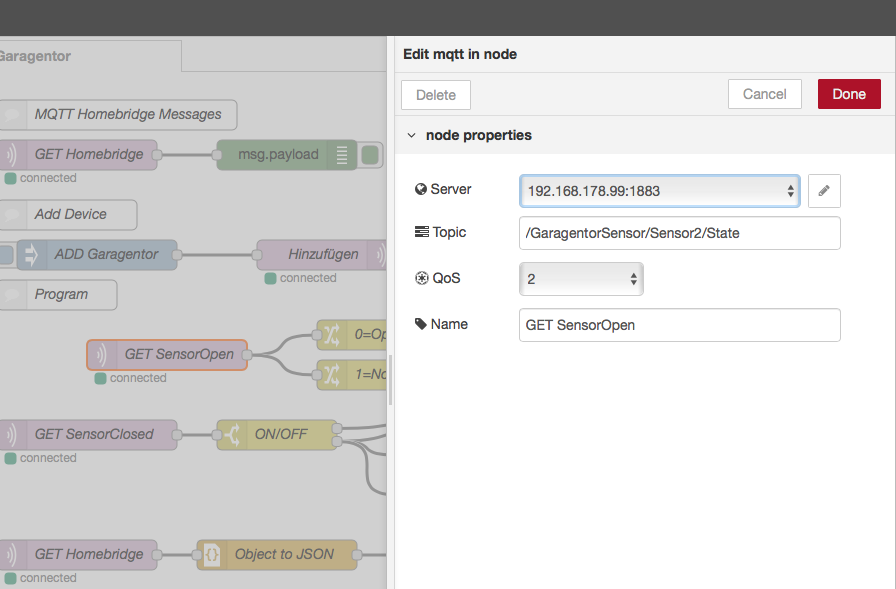Collapse the node properties section
896x589 pixels.
click(x=411, y=135)
